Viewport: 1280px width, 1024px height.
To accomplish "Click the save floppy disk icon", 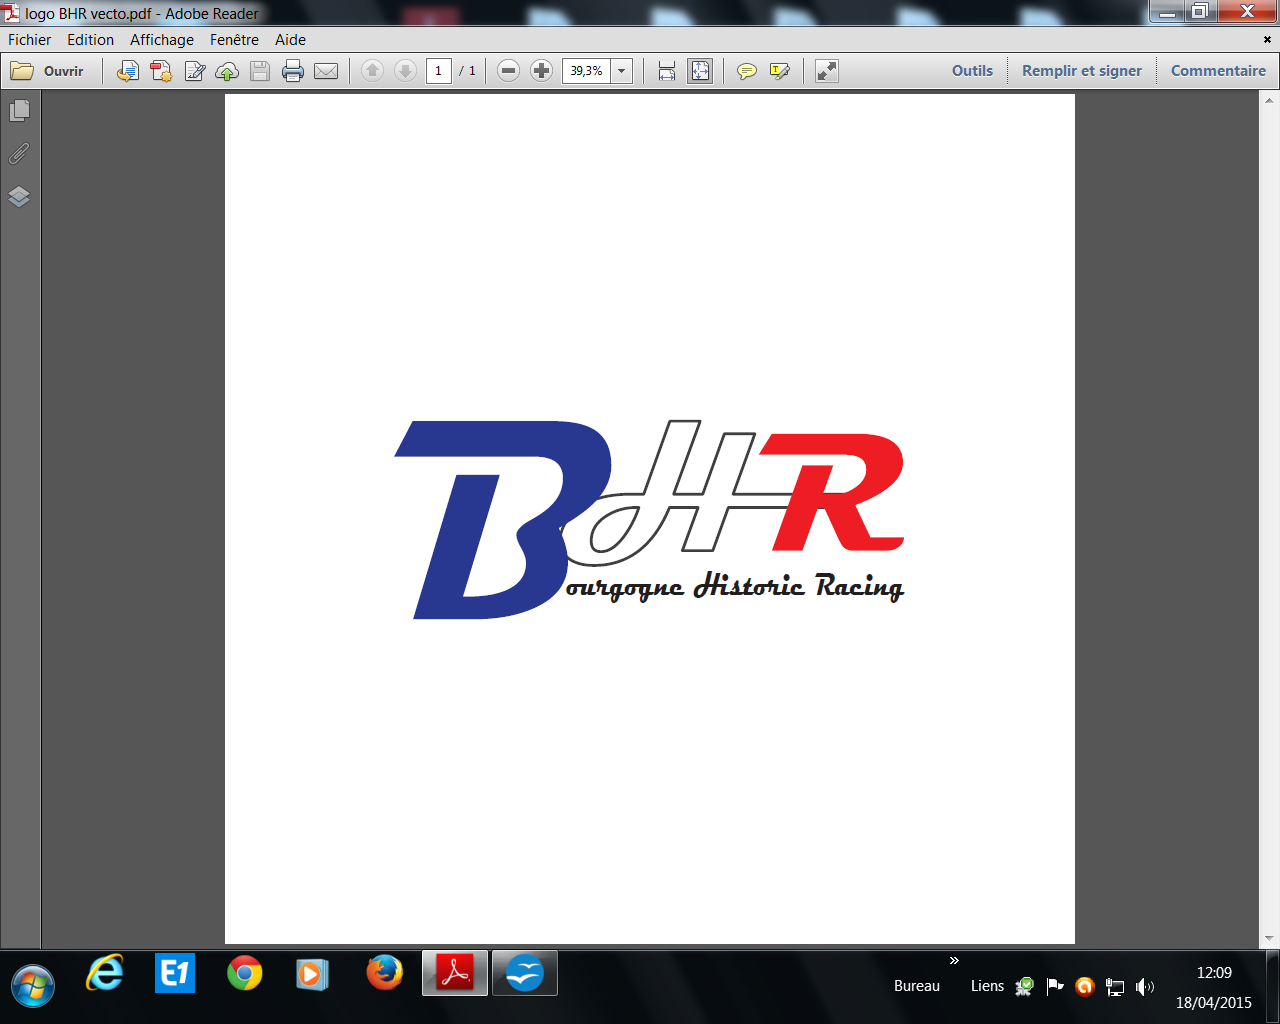I will click(x=260, y=71).
